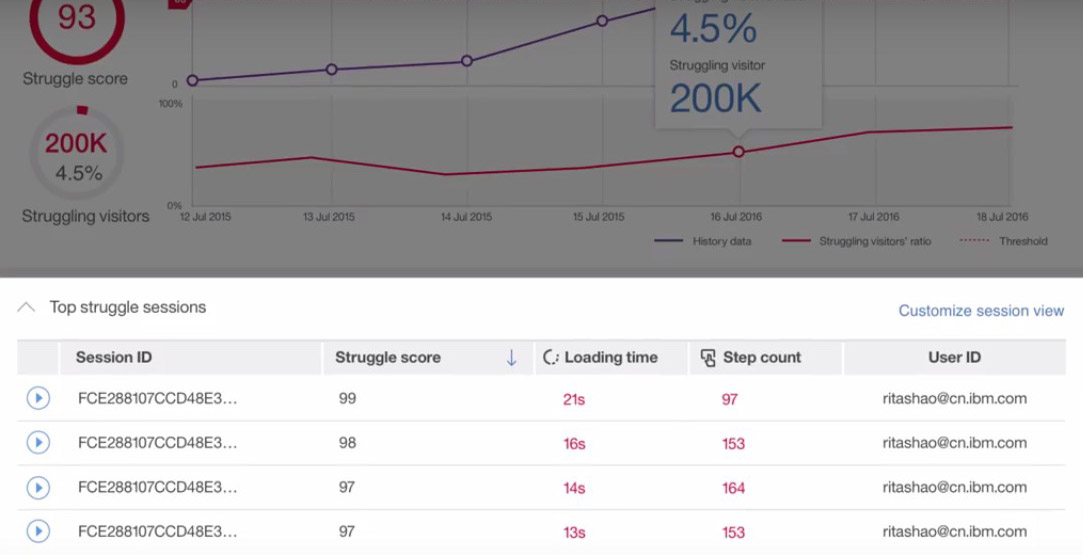1083x555 pixels.
Task: Toggle the Struggling visitors' ratio legend entry
Action: click(x=856, y=241)
